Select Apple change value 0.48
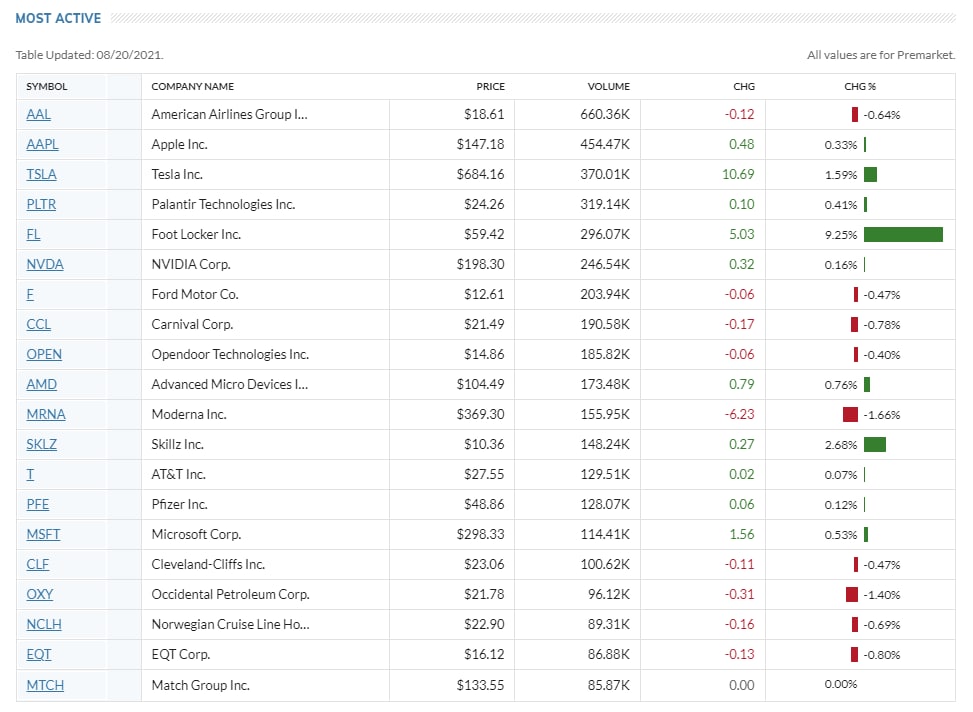The width and height of the screenshot is (973, 712). click(742, 144)
